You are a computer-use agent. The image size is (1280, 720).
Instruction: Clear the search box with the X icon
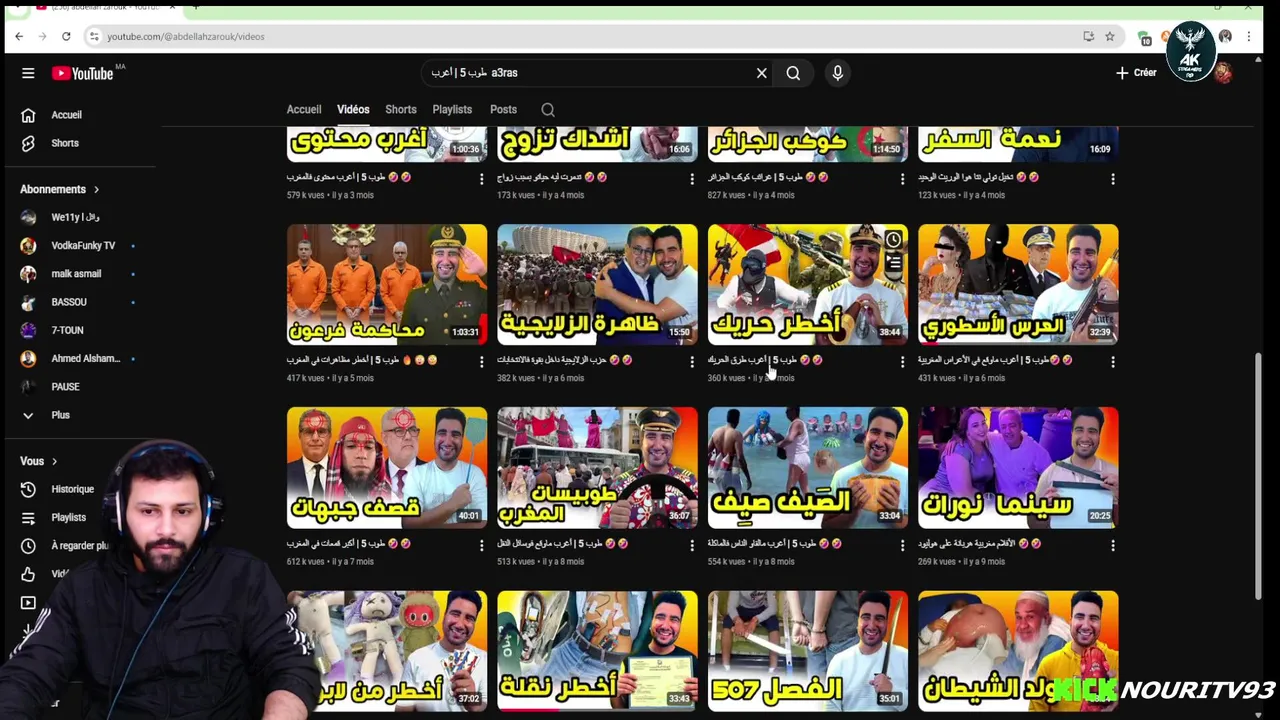[x=761, y=73]
